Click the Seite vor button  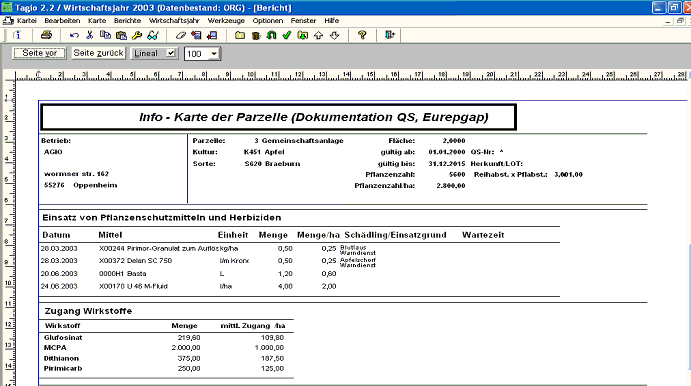tap(39, 53)
